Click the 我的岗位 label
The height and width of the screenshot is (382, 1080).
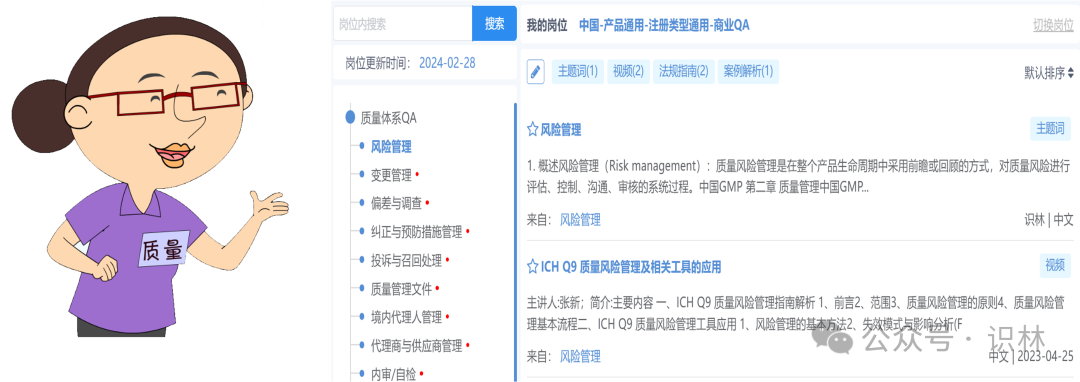[x=547, y=25]
